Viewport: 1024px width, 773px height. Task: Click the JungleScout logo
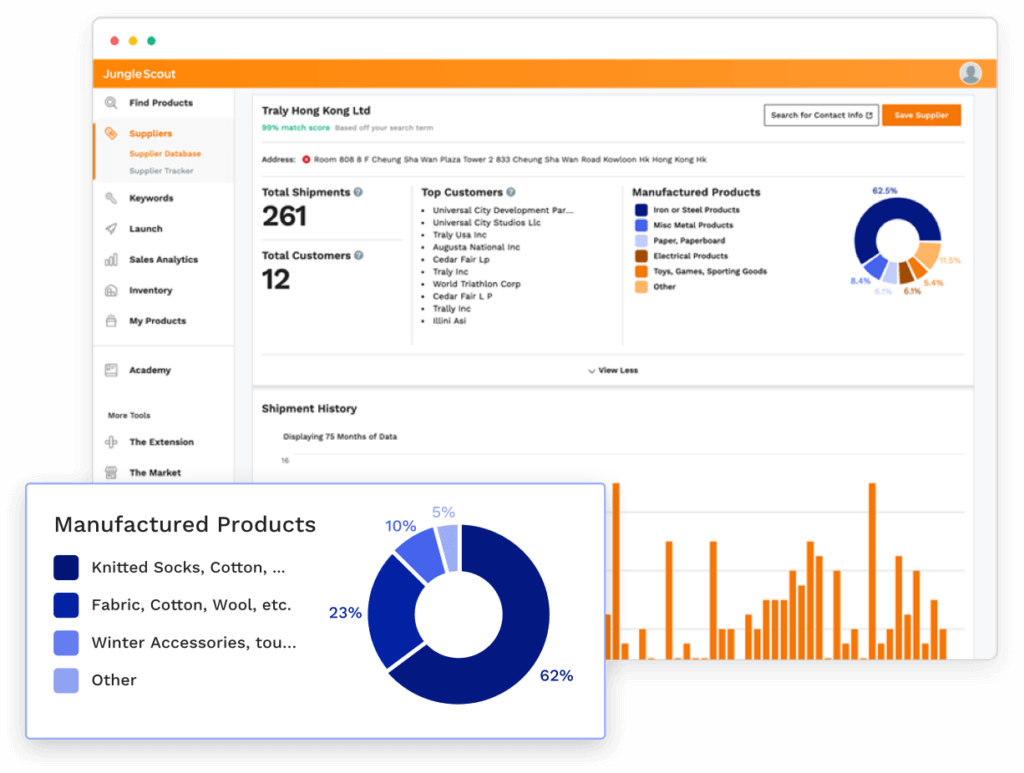coord(139,74)
